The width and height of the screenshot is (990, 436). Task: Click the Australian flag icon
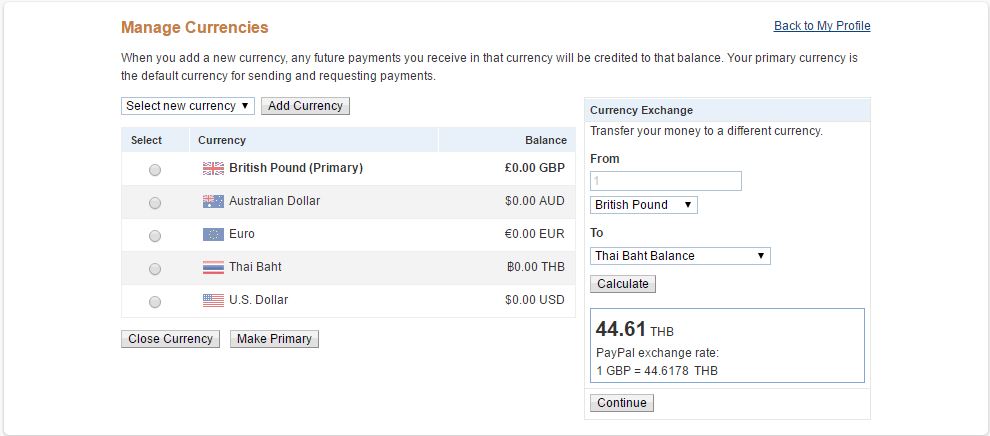pos(213,201)
